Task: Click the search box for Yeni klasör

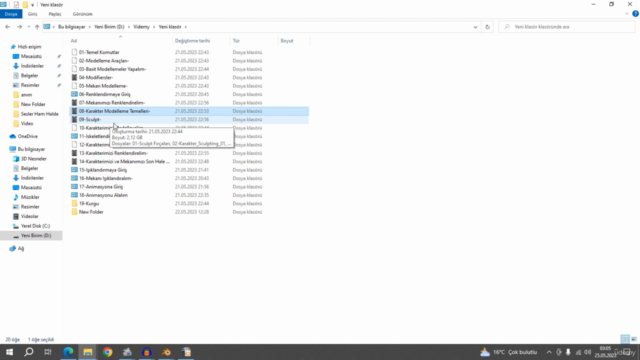Action: [567, 27]
